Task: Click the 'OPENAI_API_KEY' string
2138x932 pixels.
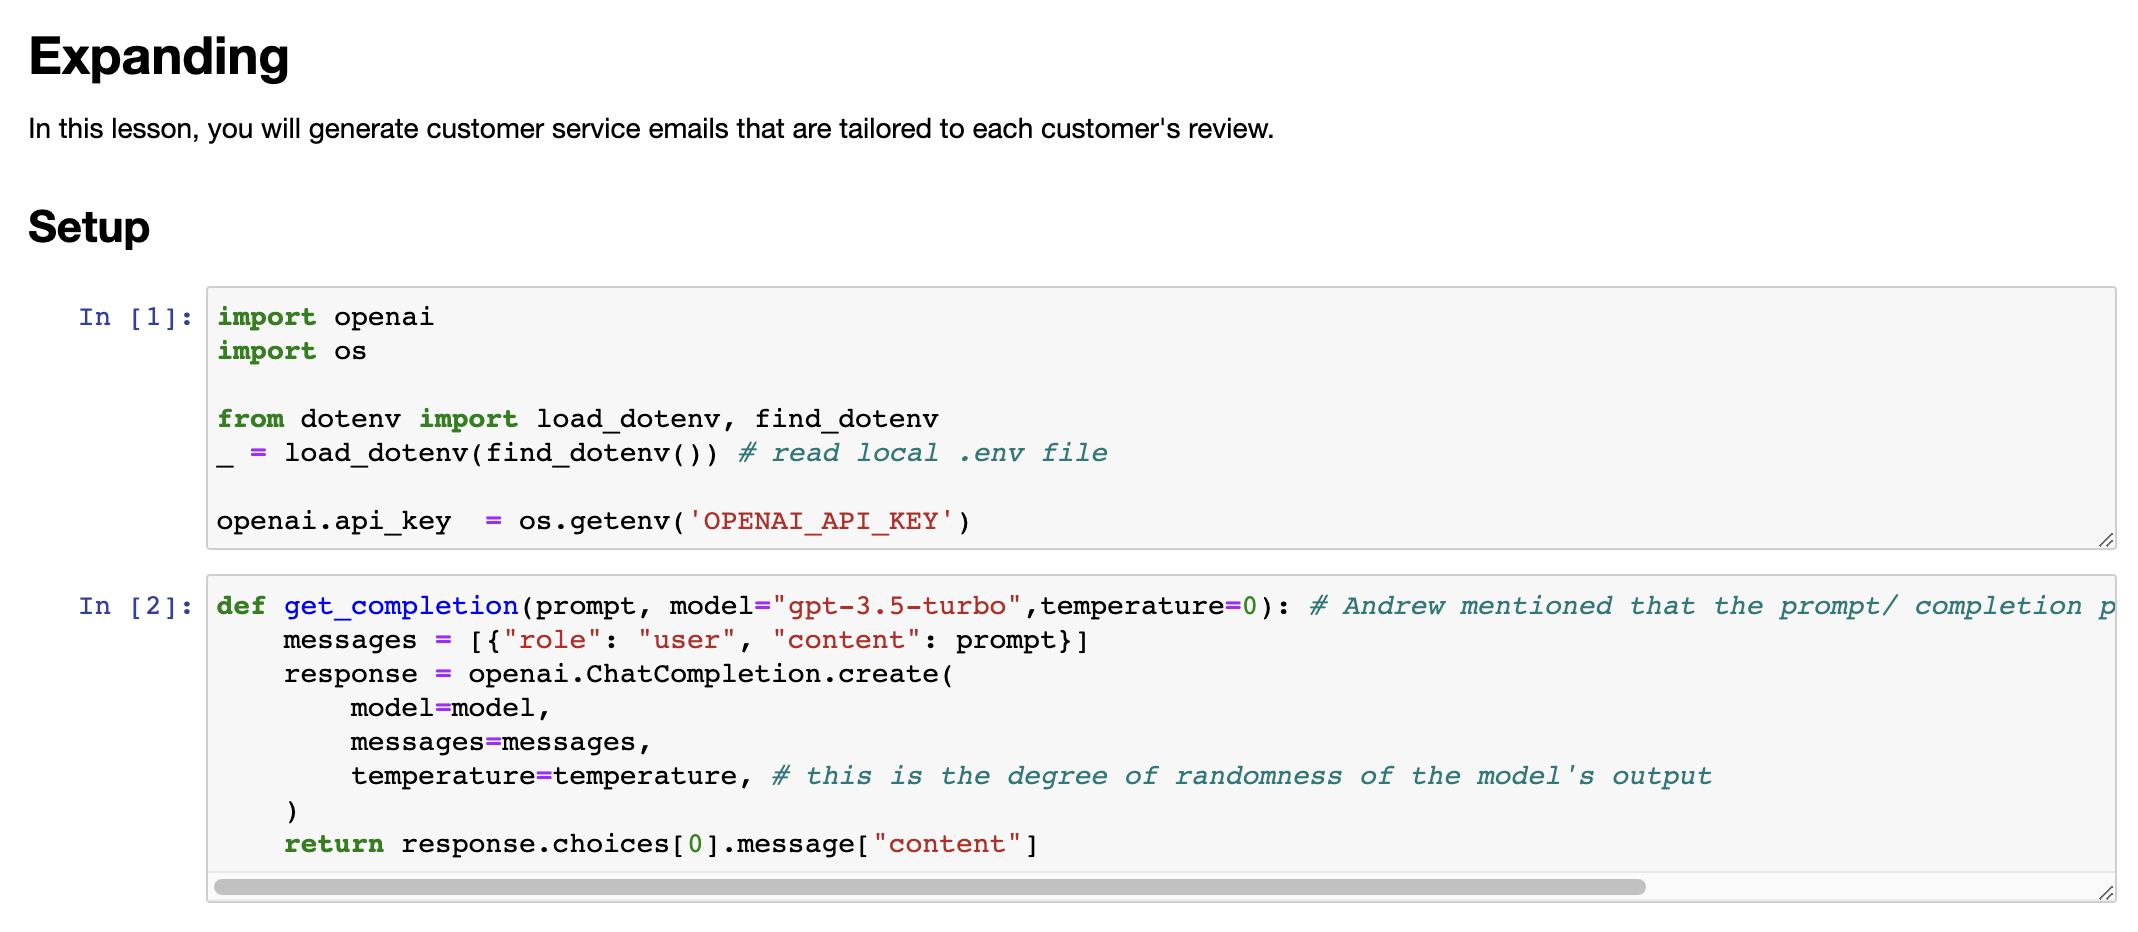Action: point(821,521)
